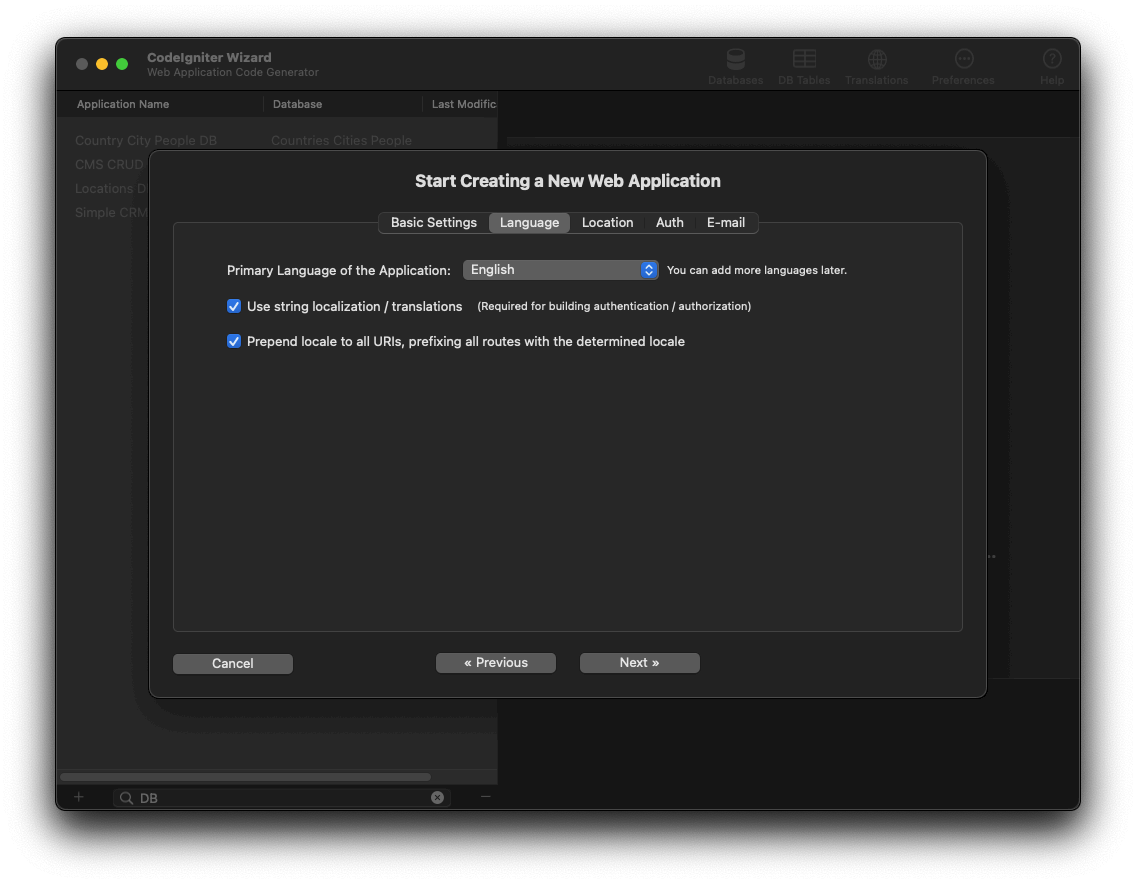Toggle Prepend locale to all URIs checkbox
This screenshot has height=884, width=1136.
(x=234, y=341)
